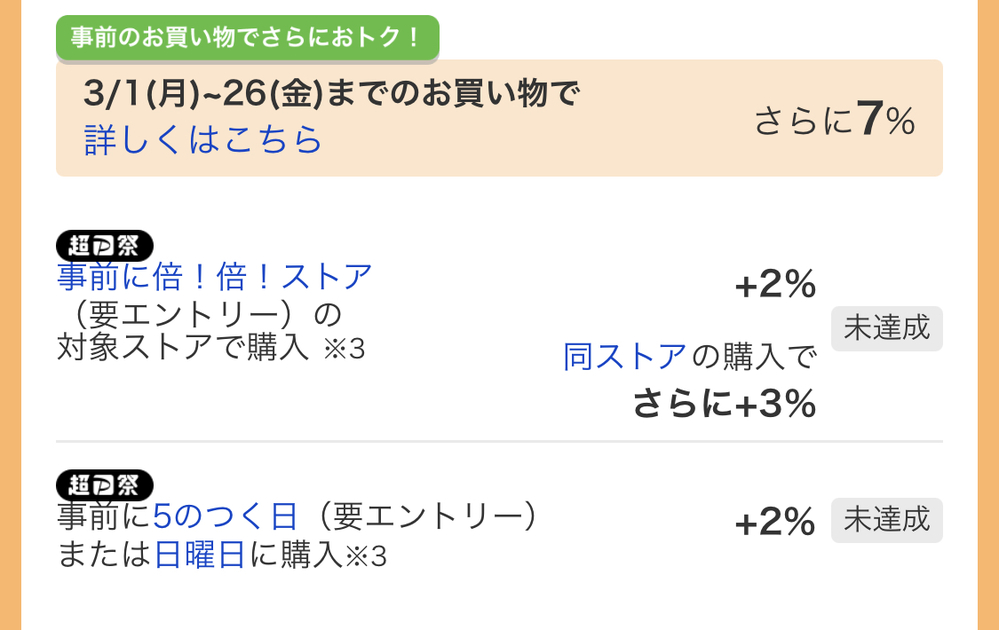Click the +2% value in 倍！倍！ストア row
Screen dimensions: 999x630
(775, 286)
